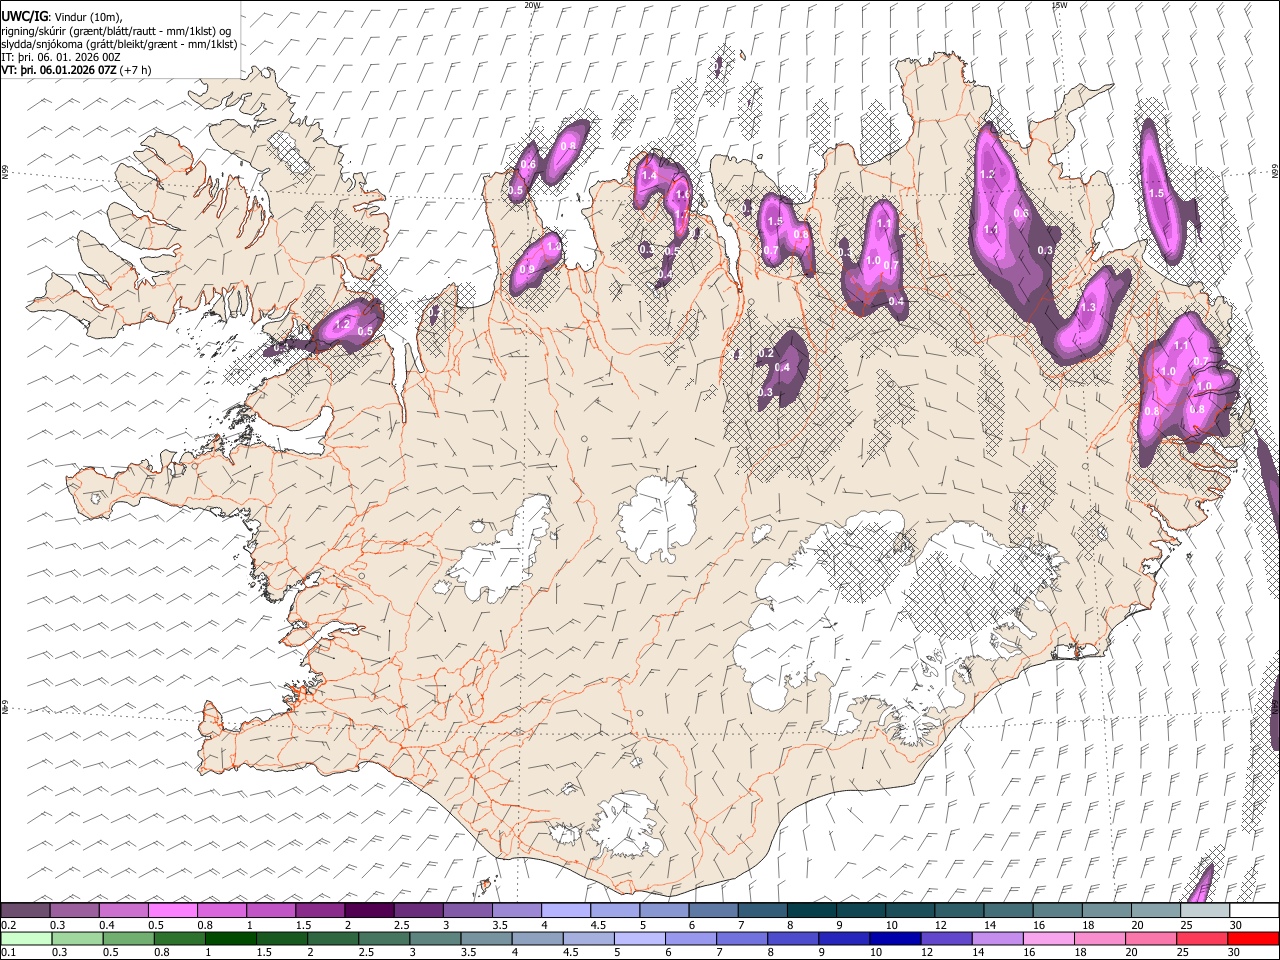Screen dimensions: 1280x960
Task: Pick deep blue lower swatch 10–12
Action: [x=896, y=938]
